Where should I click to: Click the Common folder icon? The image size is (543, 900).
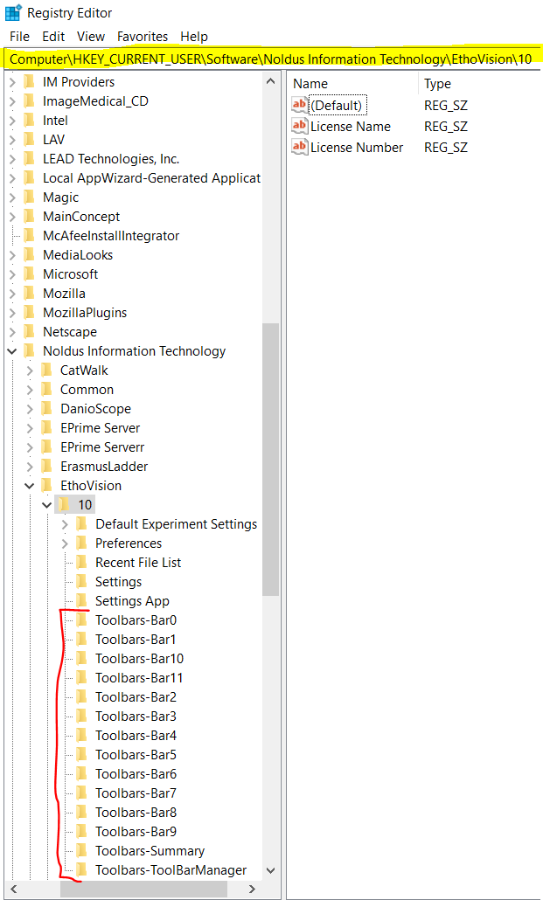pos(46,390)
